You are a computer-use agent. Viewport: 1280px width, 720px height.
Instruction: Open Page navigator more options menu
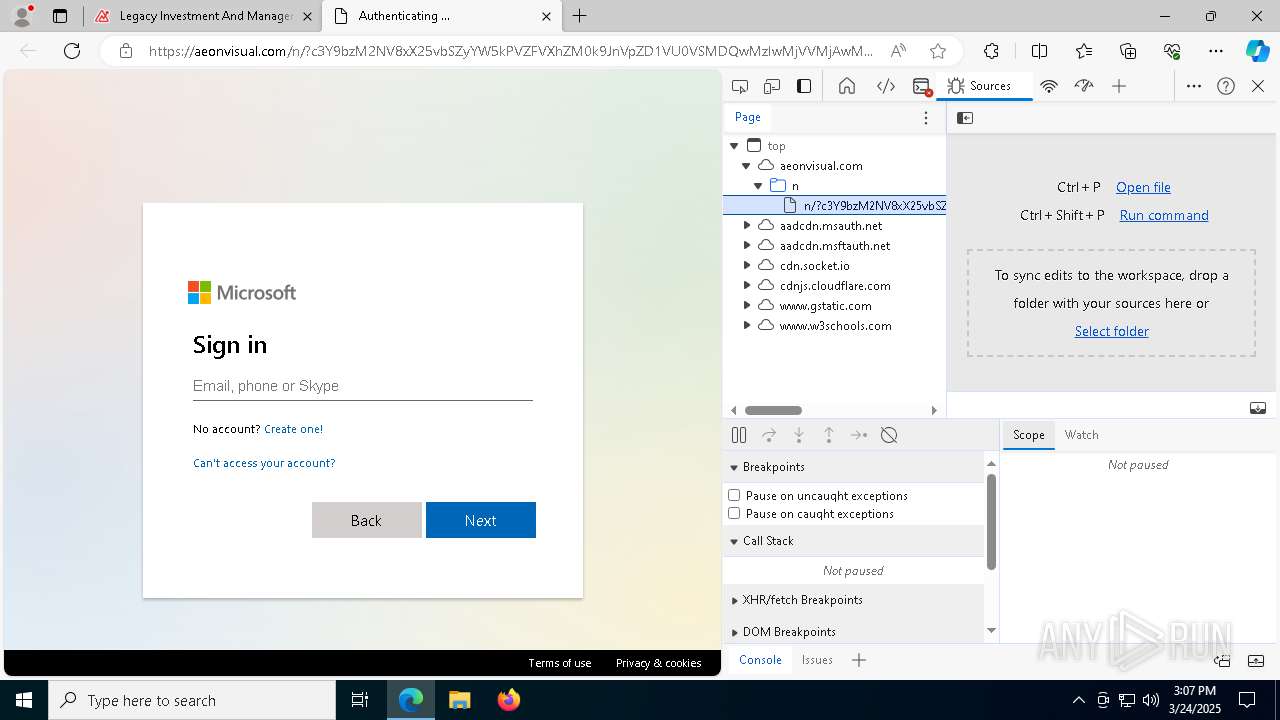click(926, 118)
